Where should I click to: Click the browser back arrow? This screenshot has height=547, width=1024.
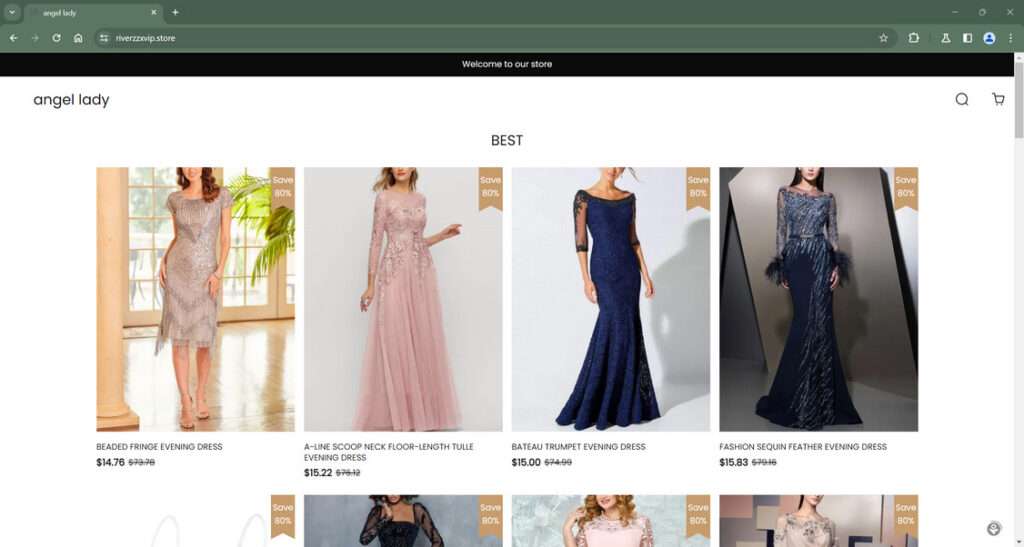14,38
